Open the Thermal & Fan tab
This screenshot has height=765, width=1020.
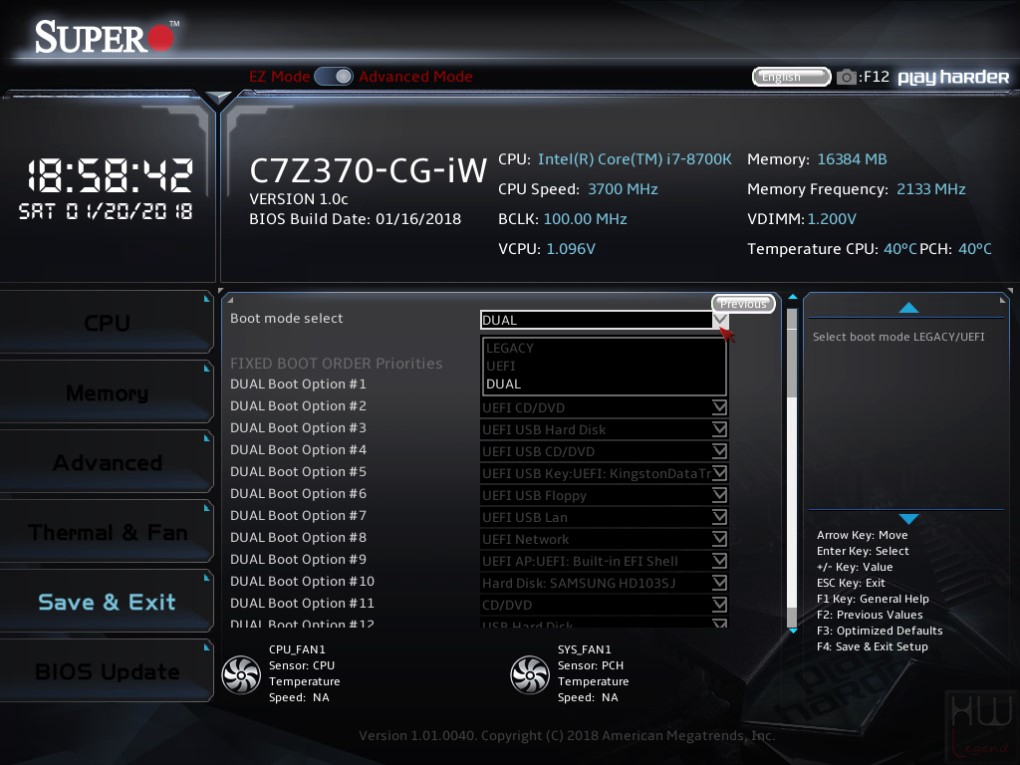click(107, 532)
